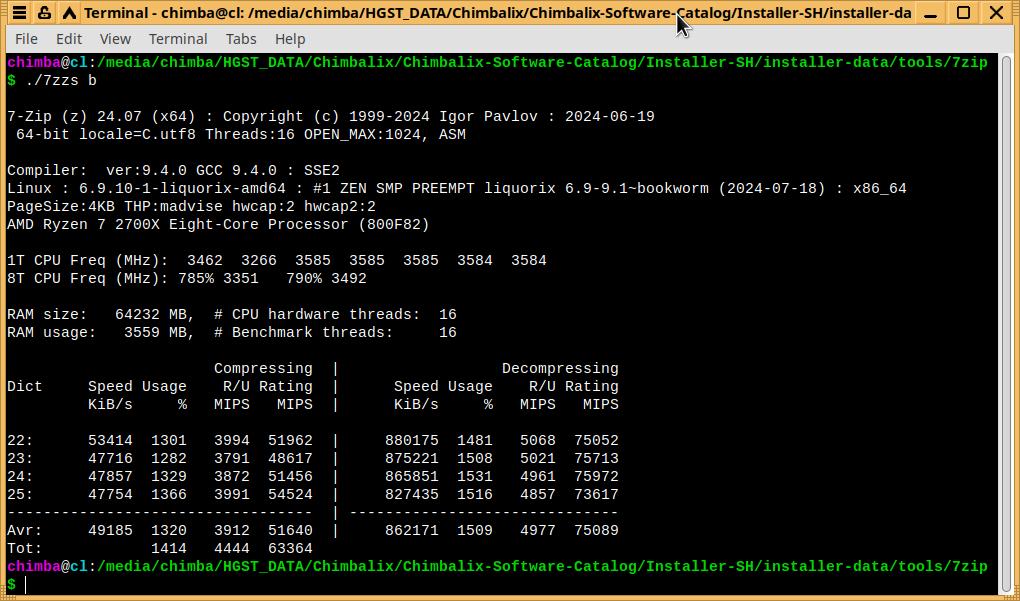Open the Tabs menu

pos(241,39)
